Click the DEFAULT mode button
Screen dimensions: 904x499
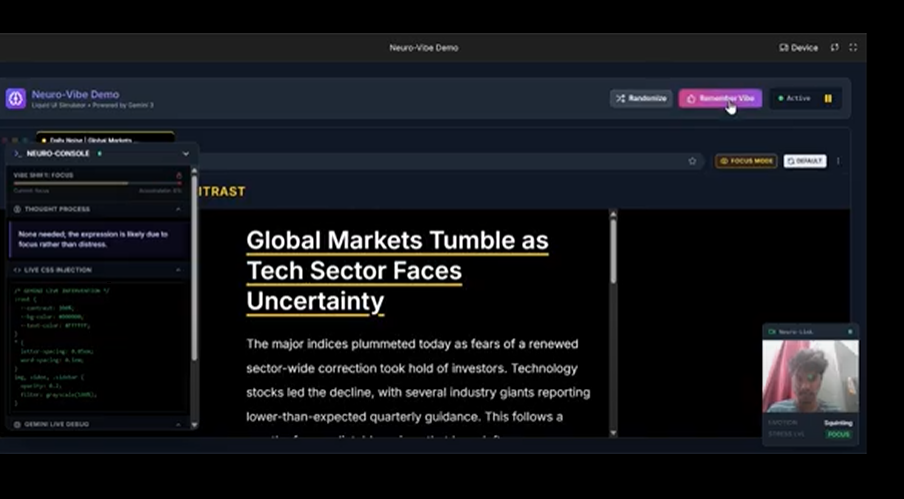point(805,161)
